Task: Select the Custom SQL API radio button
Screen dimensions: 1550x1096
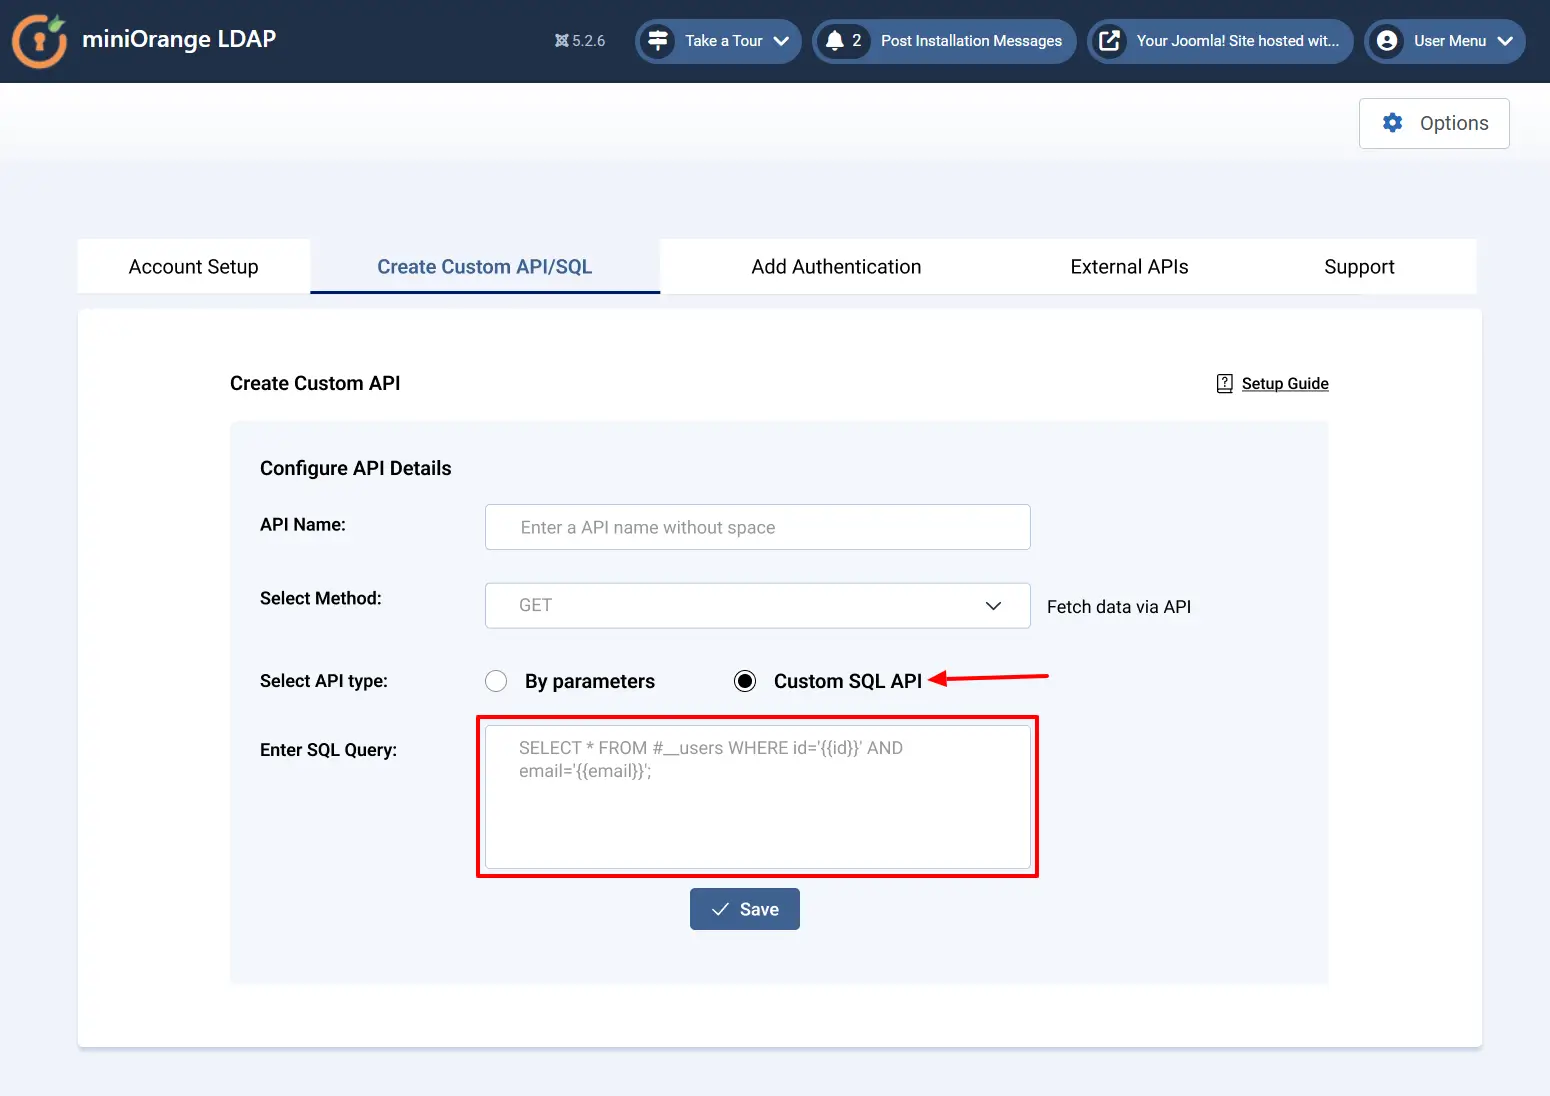Action: pyautogui.click(x=745, y=681)
